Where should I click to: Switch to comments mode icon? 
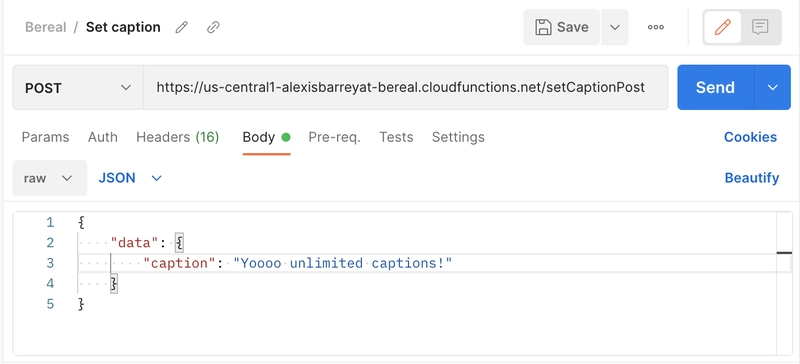click(x=760, y=27)
